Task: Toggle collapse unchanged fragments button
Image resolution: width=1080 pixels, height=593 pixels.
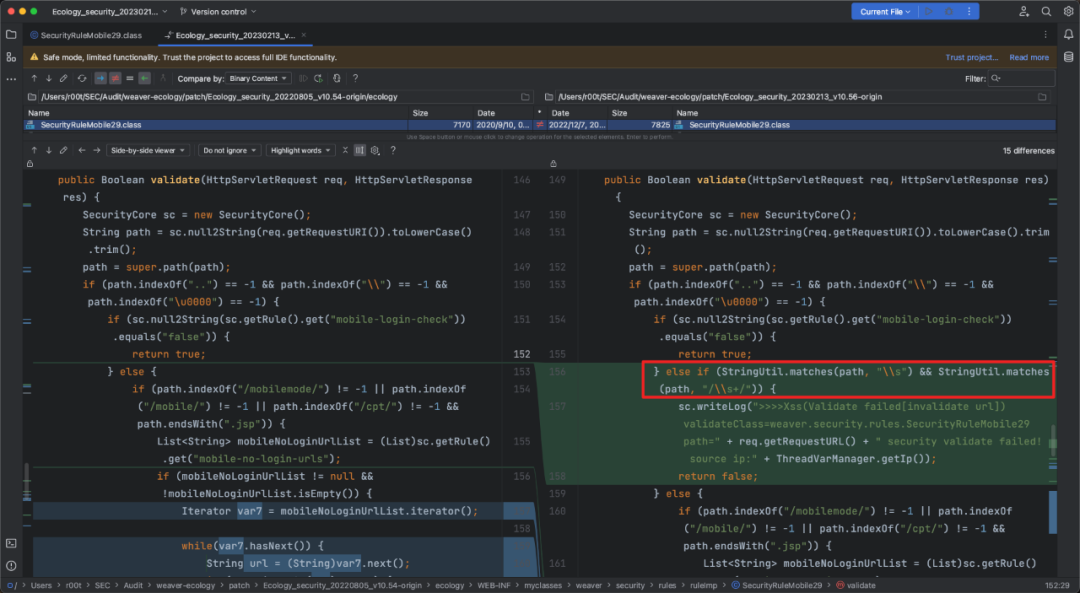Action: tap(345, 150)
